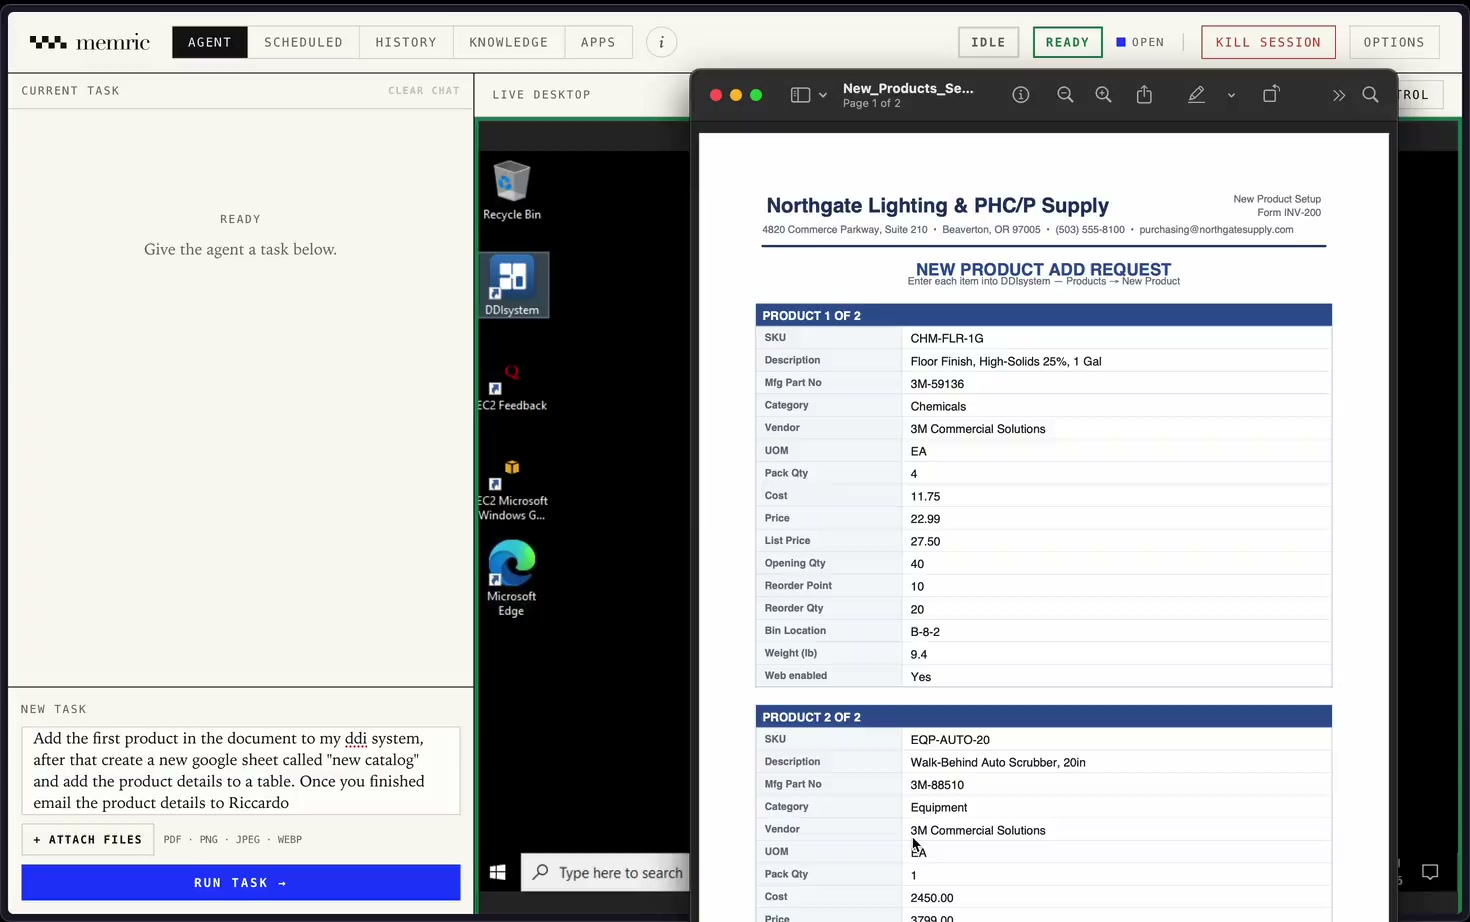Open the Markup tool dropdown arrow

(x=1231, y=96)
